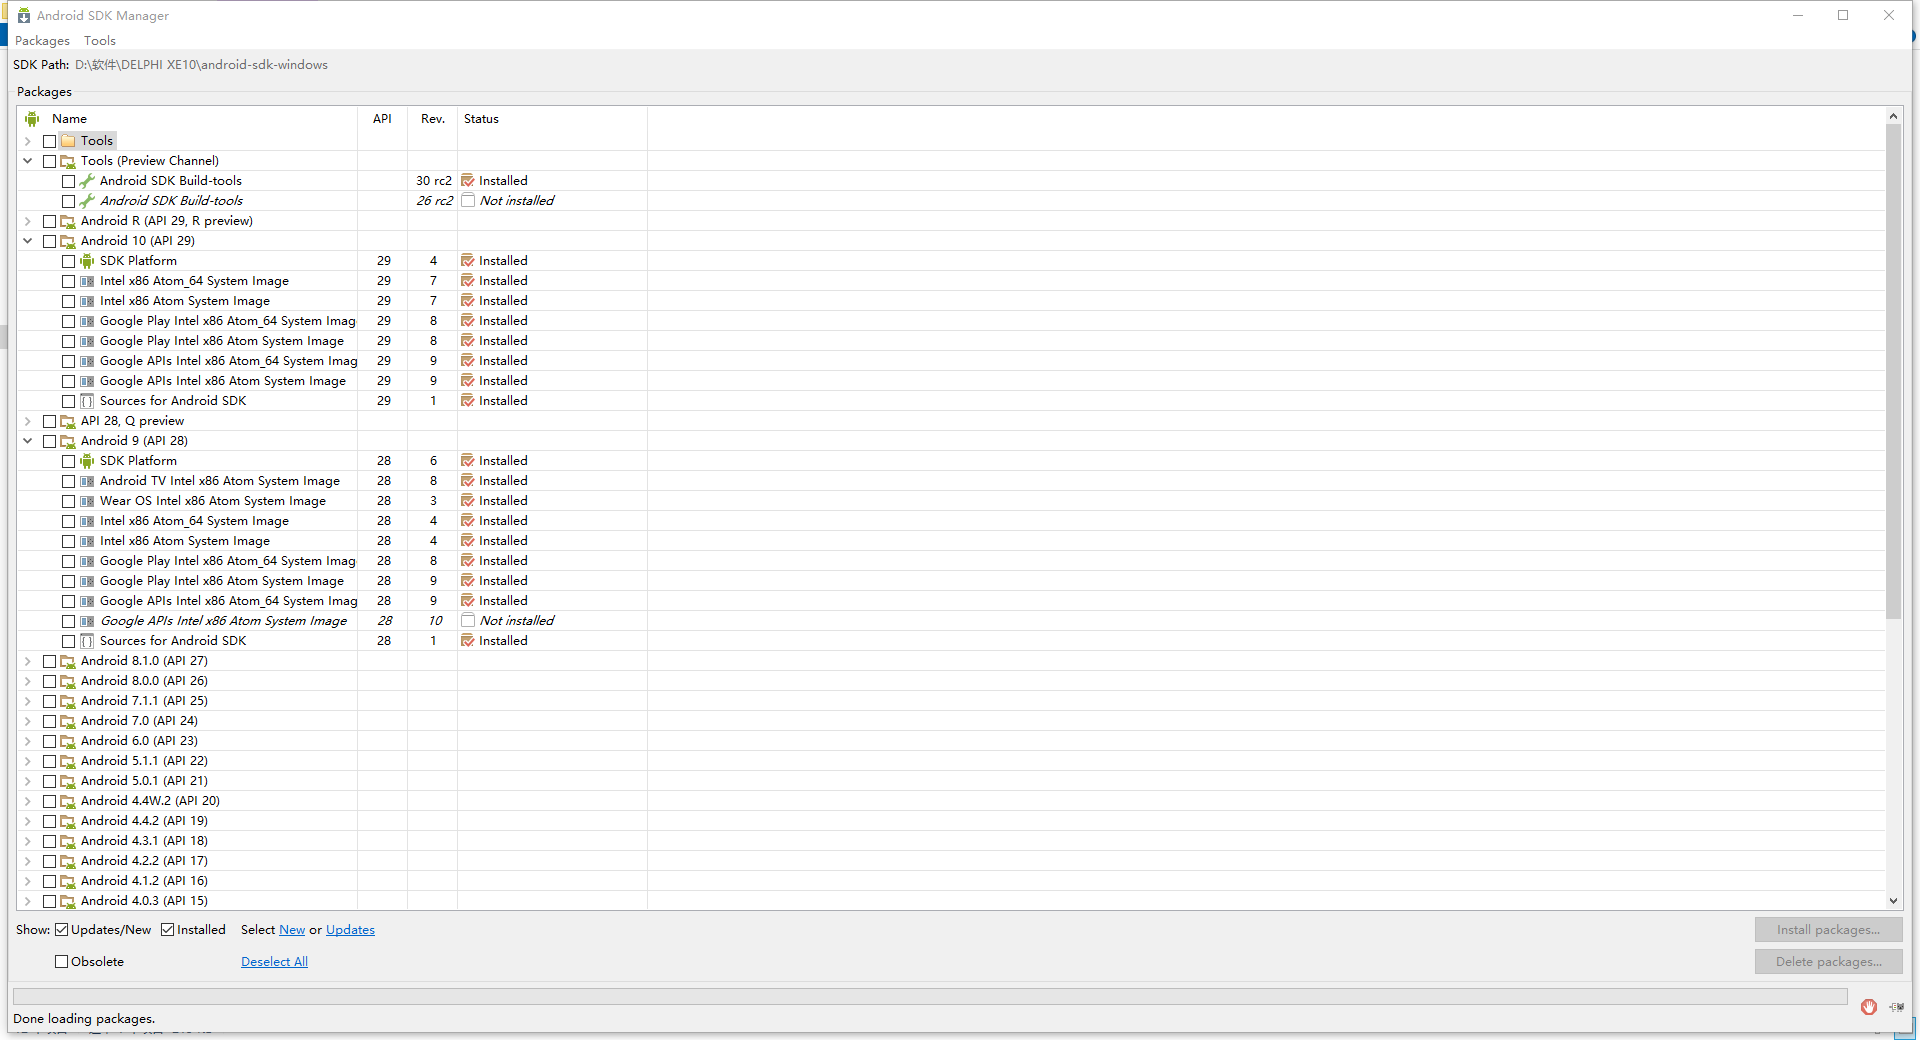Collapse the Tools (Preview Channel) group

coord(28,161)
